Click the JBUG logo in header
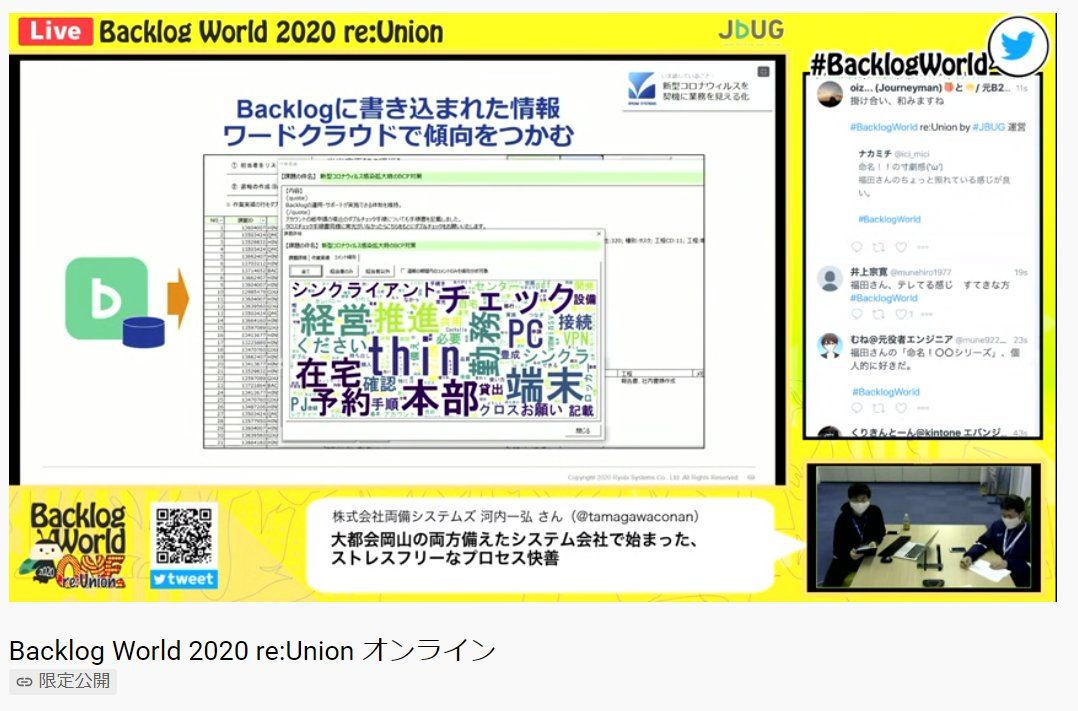This screenshot has height=711, width=1078. [x=750, y=30]
